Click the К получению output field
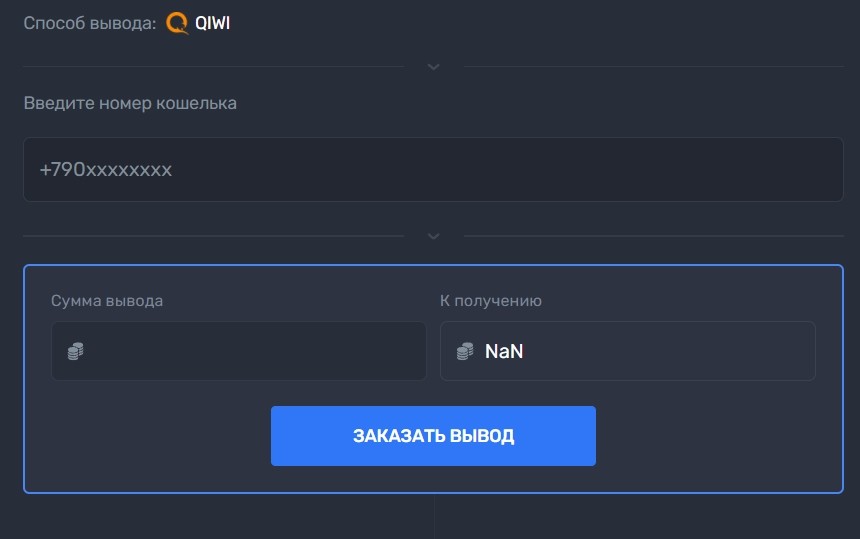Viewport: 860px width, 539px height. pyautogui.click(x=627, y=351)
